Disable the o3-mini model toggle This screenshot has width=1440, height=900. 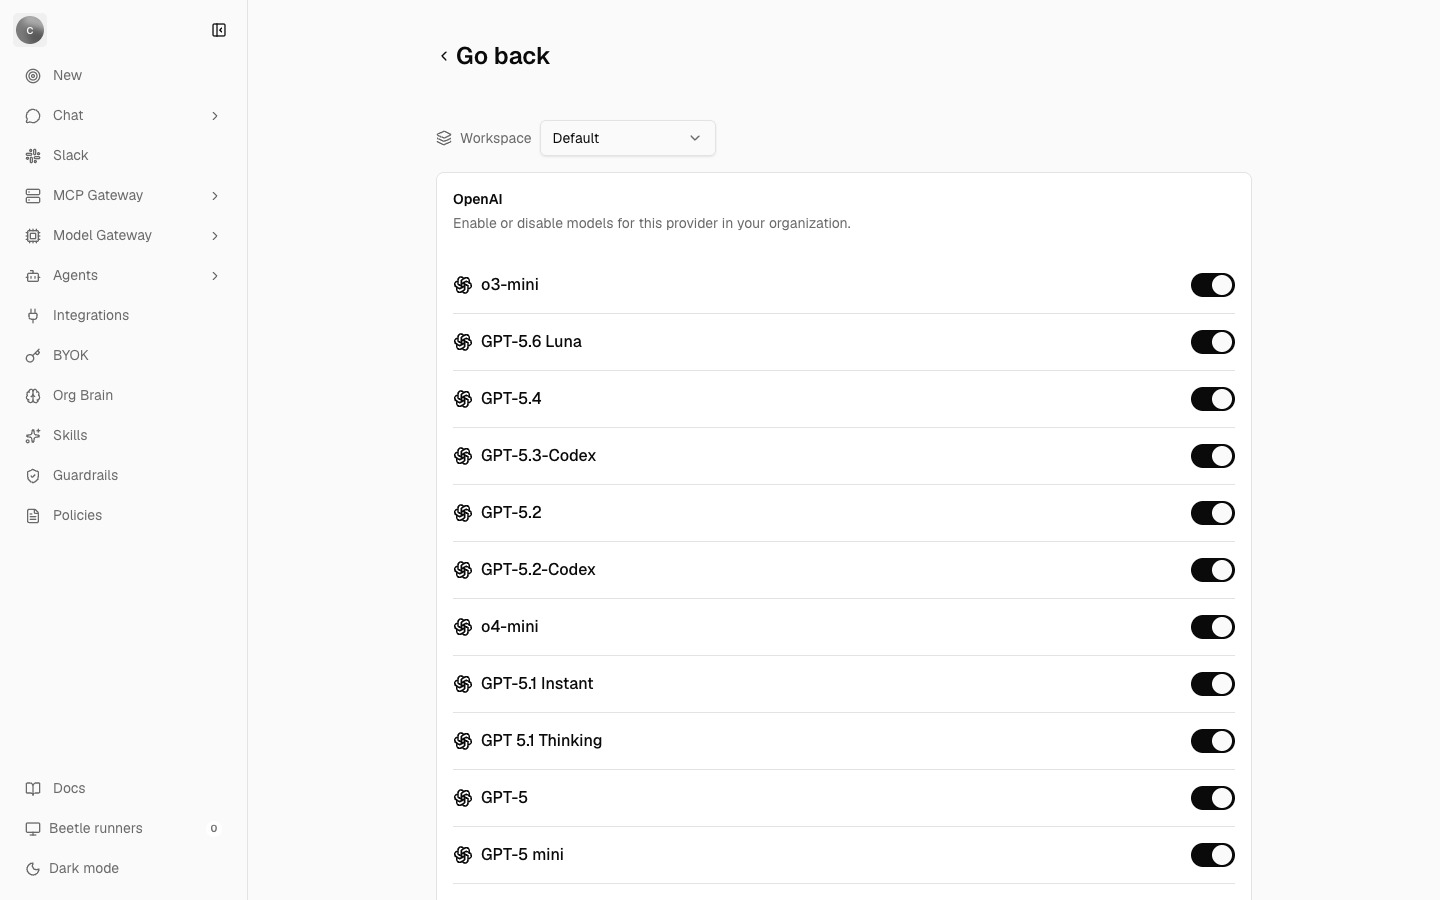point(1213,285)
